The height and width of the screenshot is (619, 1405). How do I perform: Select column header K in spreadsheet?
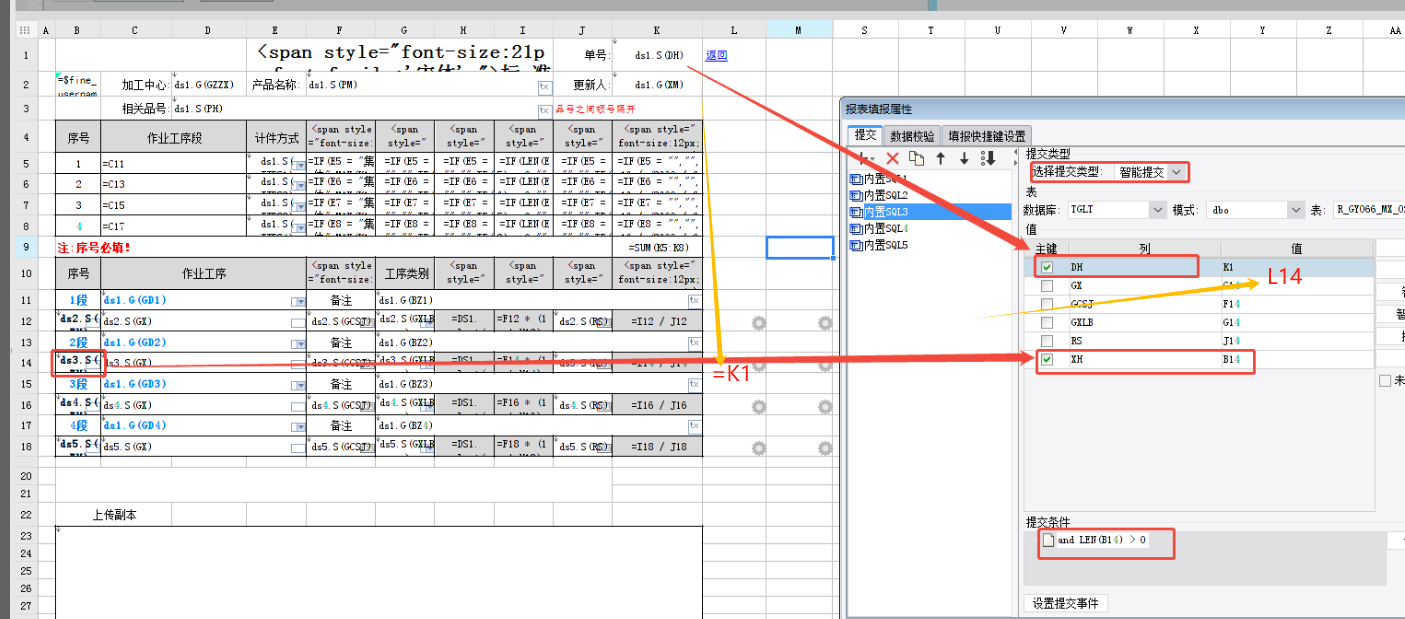click(x=657, y=30)
